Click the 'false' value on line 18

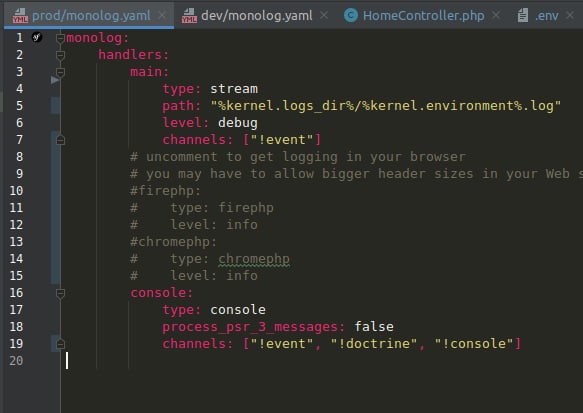tap(374, 327)
